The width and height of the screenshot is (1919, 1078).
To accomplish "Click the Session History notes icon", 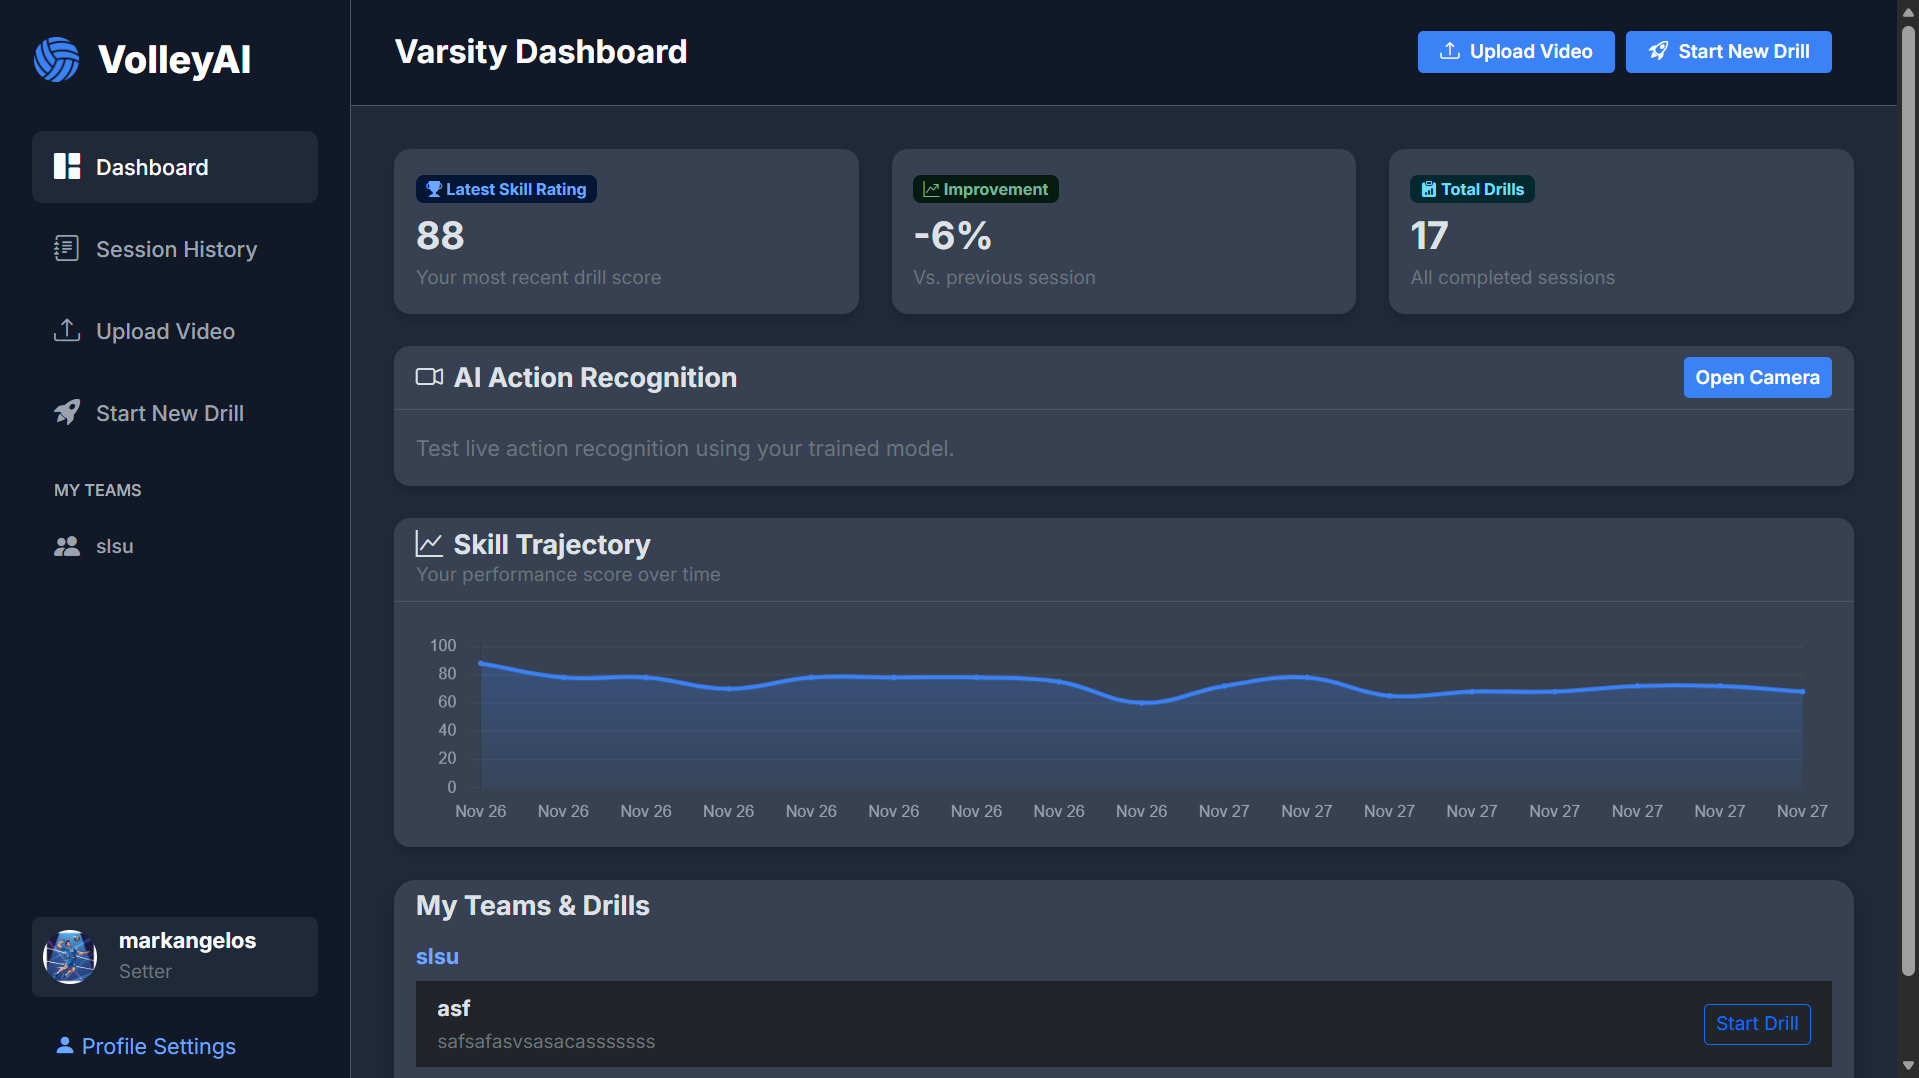I will coord(66,248).
